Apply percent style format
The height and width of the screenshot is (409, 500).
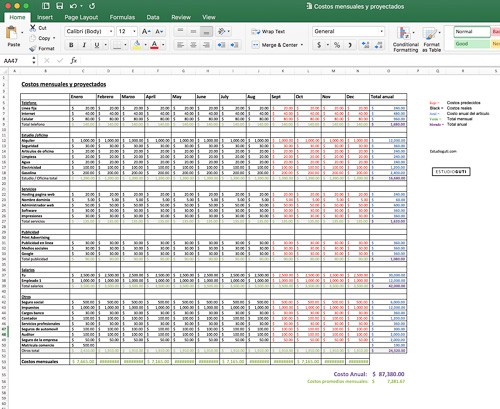(337, 45)
